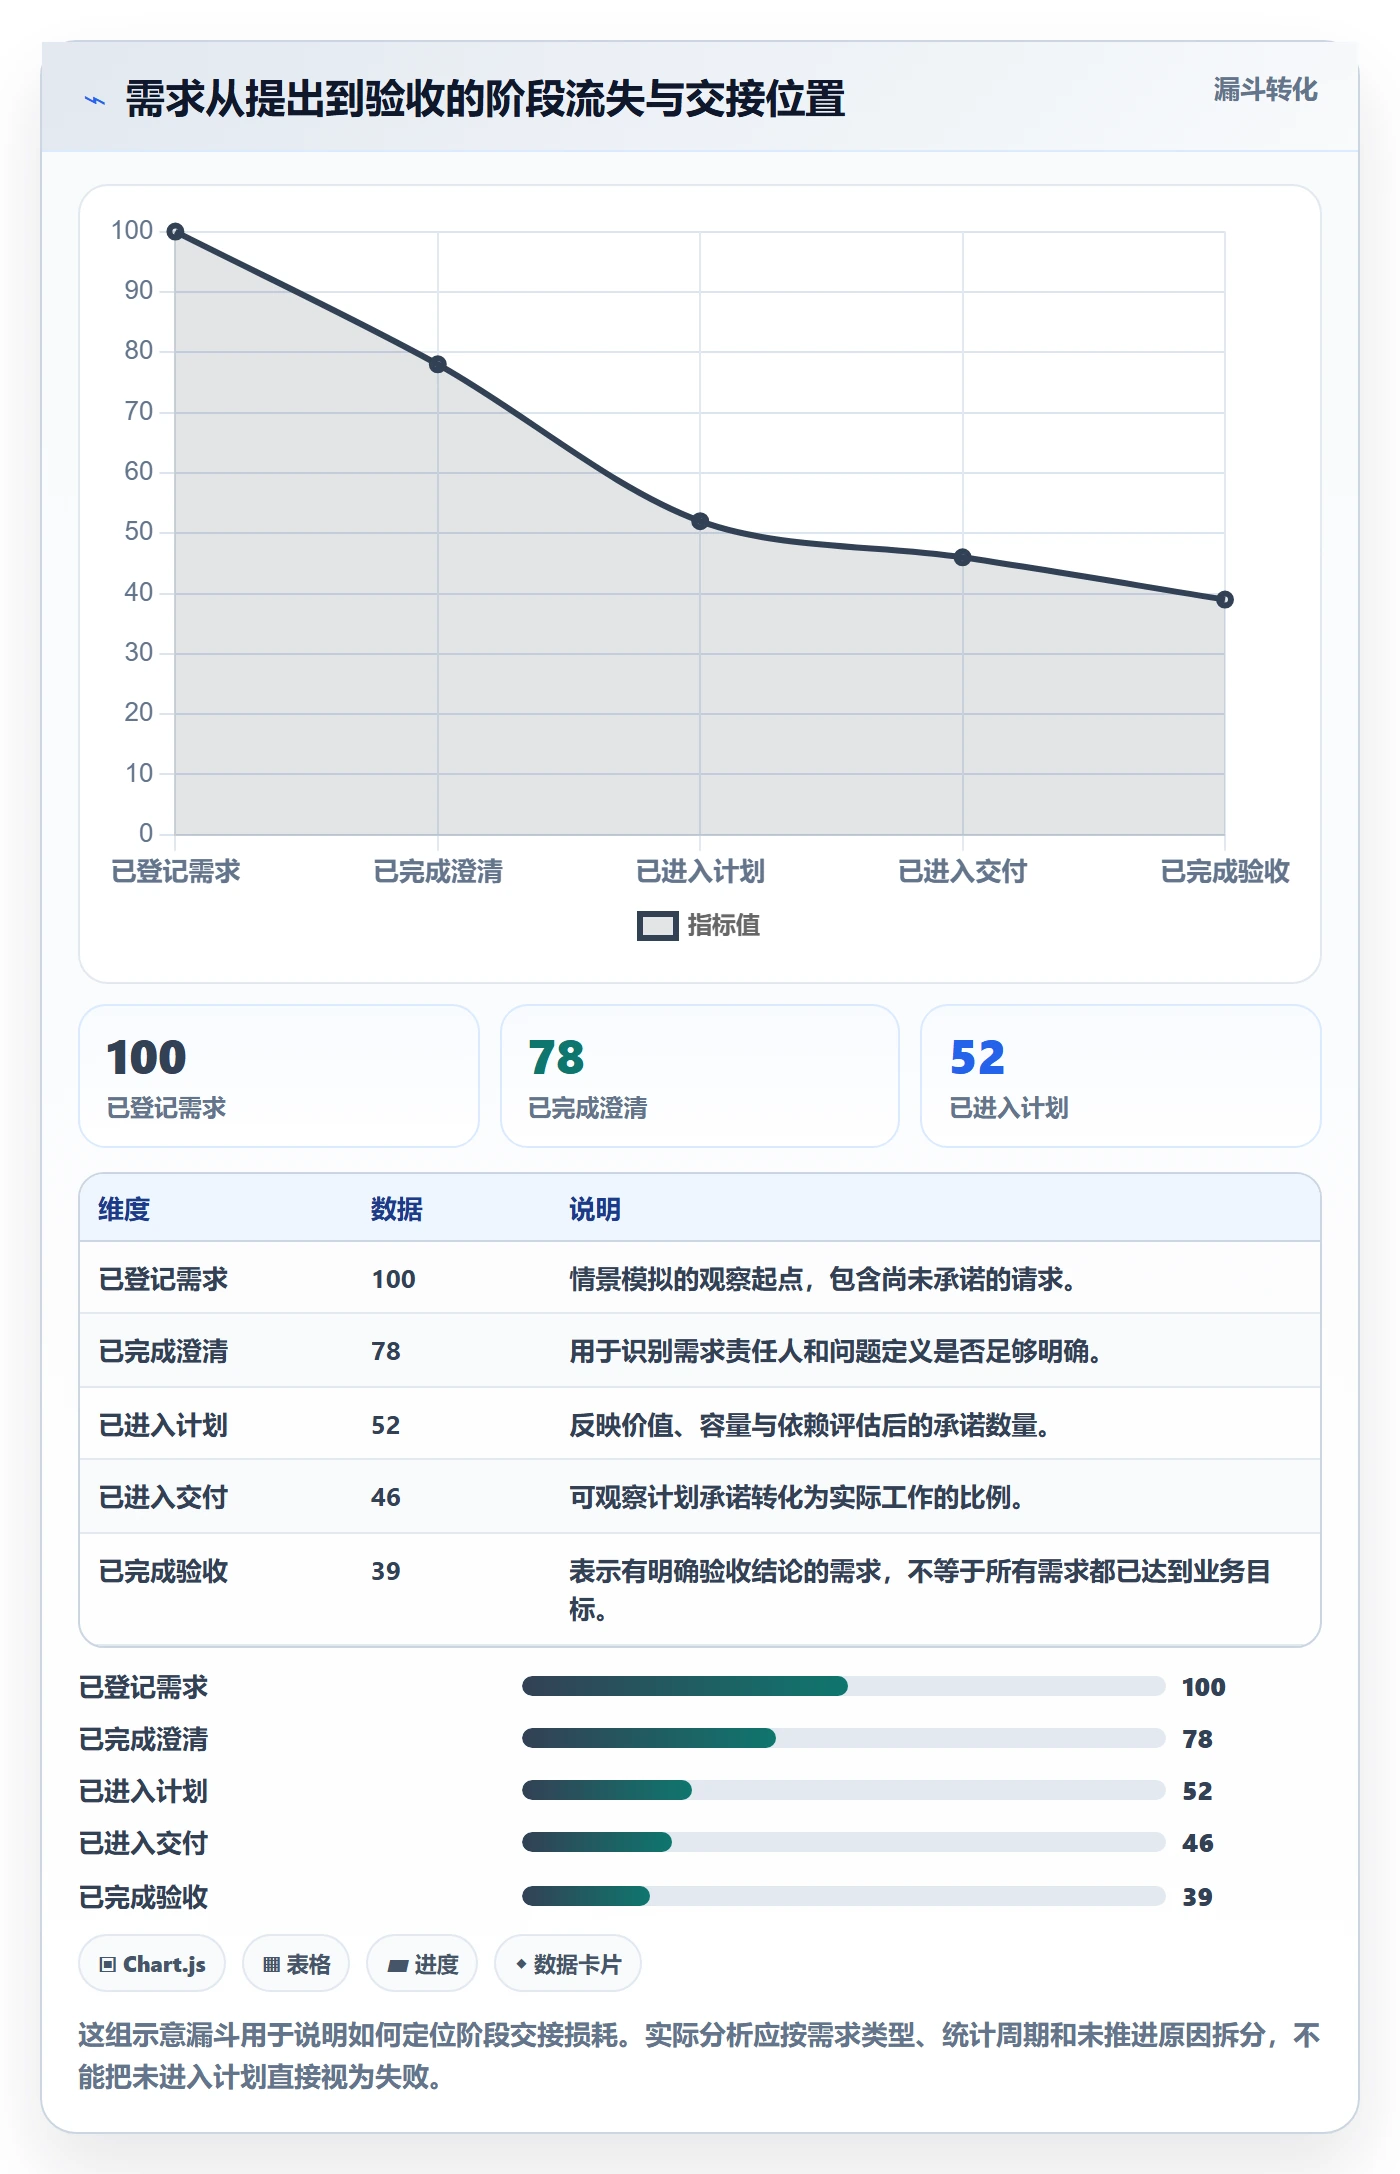The width and height of the screenshot is (1400, 2174).
Task: Select the Chart.js tag chip
Action: pos(152,1964)
